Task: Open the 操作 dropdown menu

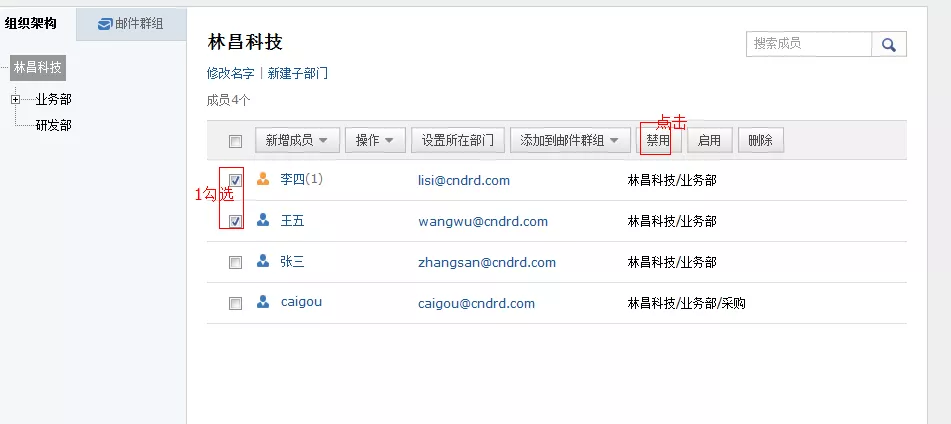Action: pos(375,140)
